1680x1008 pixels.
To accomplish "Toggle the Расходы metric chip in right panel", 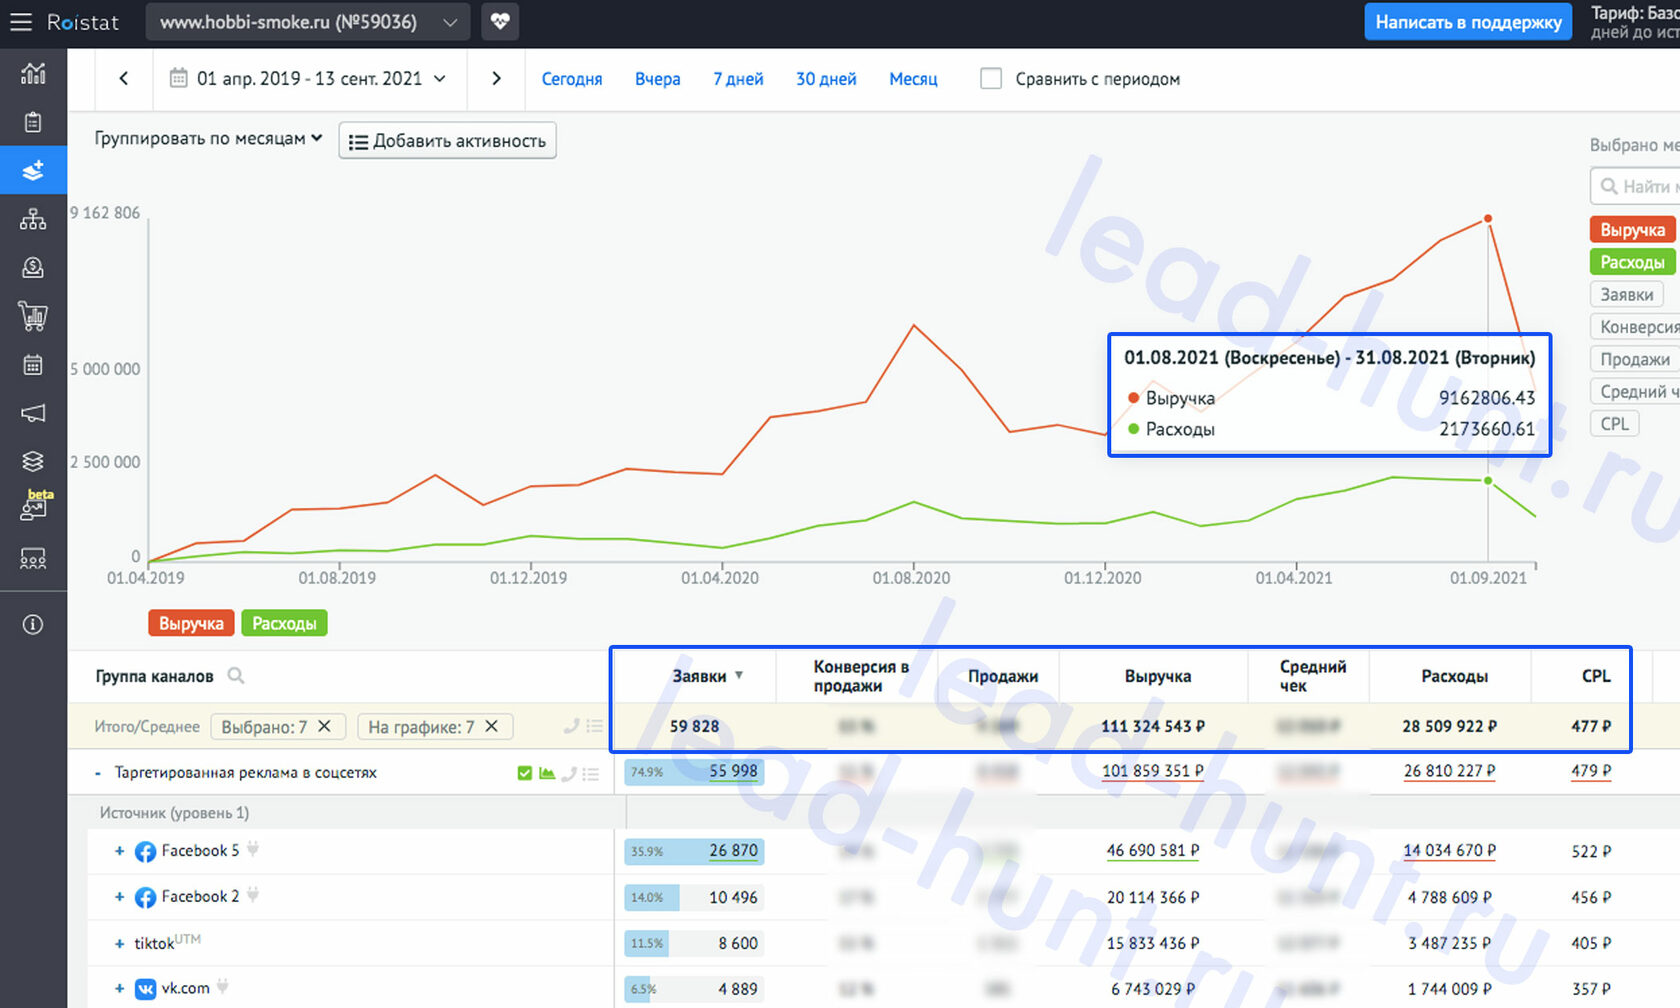I will pos(1632,262).
